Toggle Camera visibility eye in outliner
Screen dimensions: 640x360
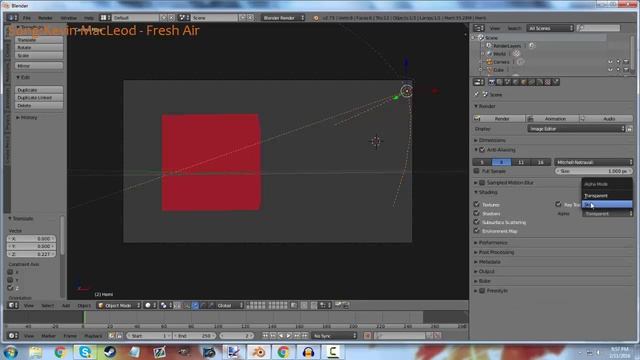(x=610, y=62)
